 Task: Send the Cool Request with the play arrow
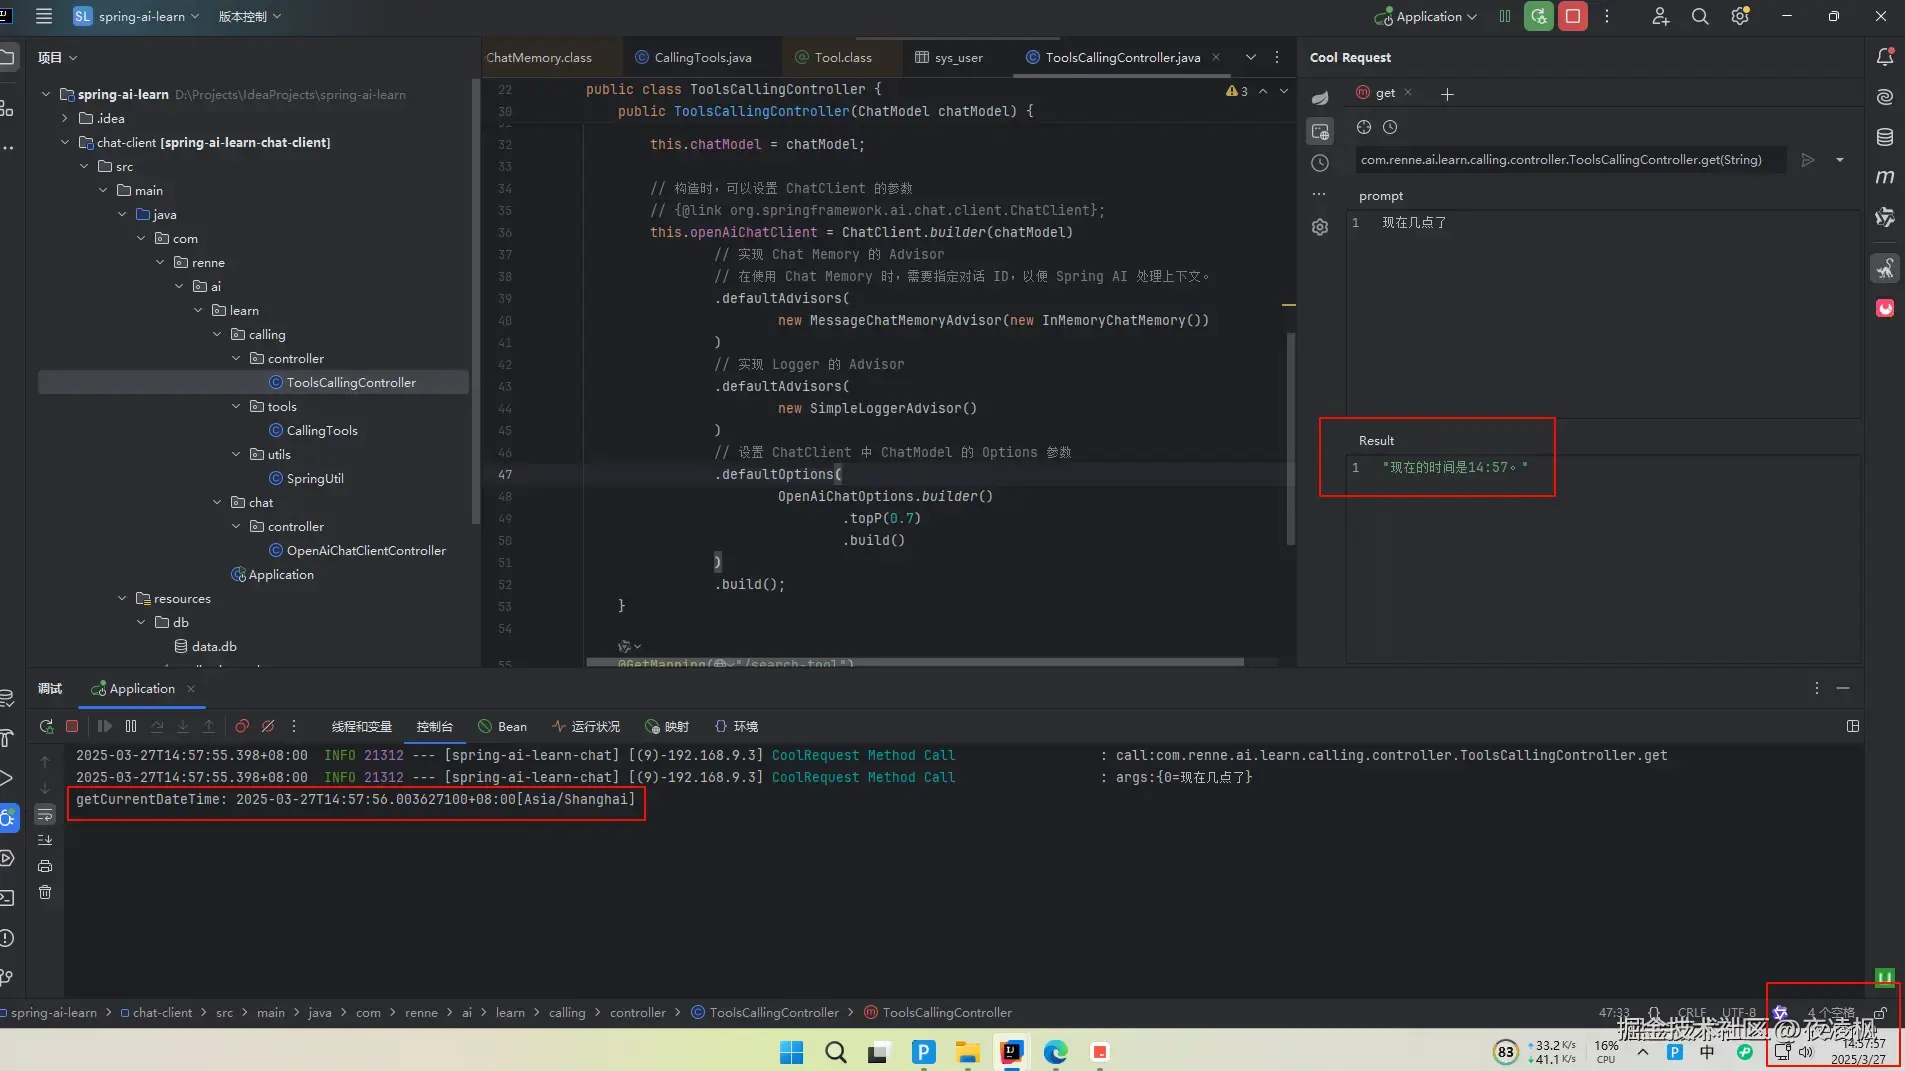point(1807,160)
